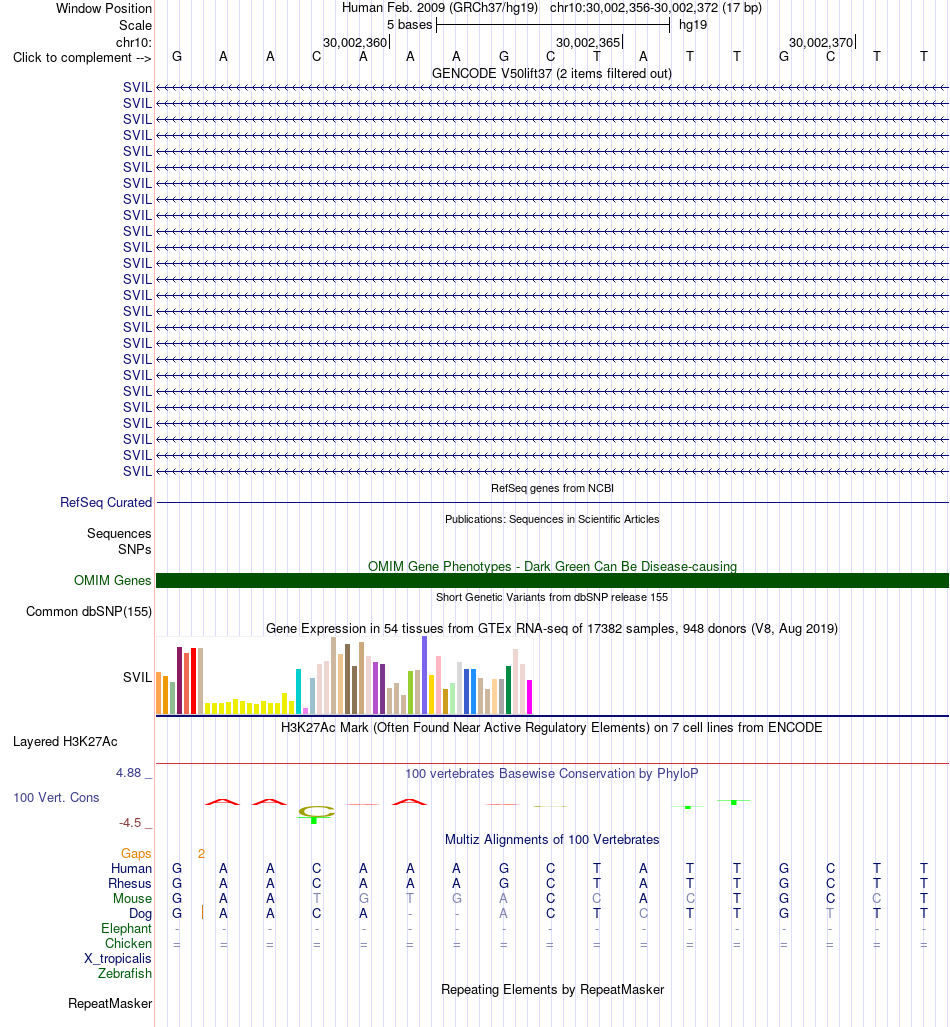This screenshot has height=1027, width=950.
Task: Click the orange "2" in Gaps row
Action: pyautogui.click(x=201, y=853)
